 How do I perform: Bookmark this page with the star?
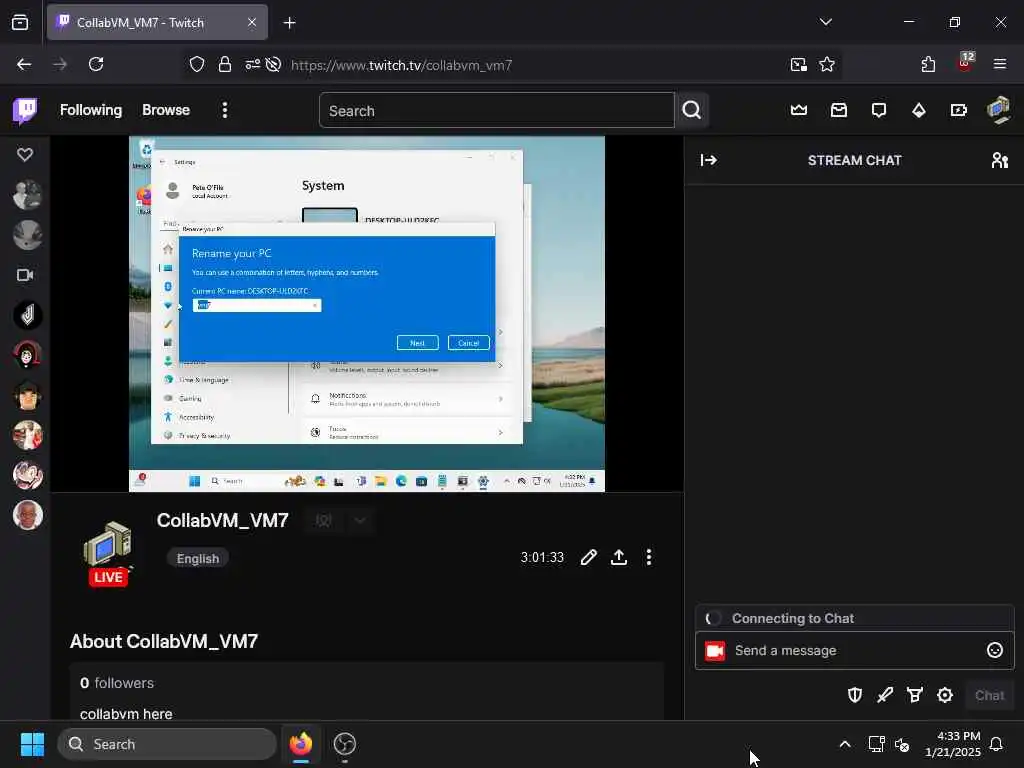coord(827,64)
